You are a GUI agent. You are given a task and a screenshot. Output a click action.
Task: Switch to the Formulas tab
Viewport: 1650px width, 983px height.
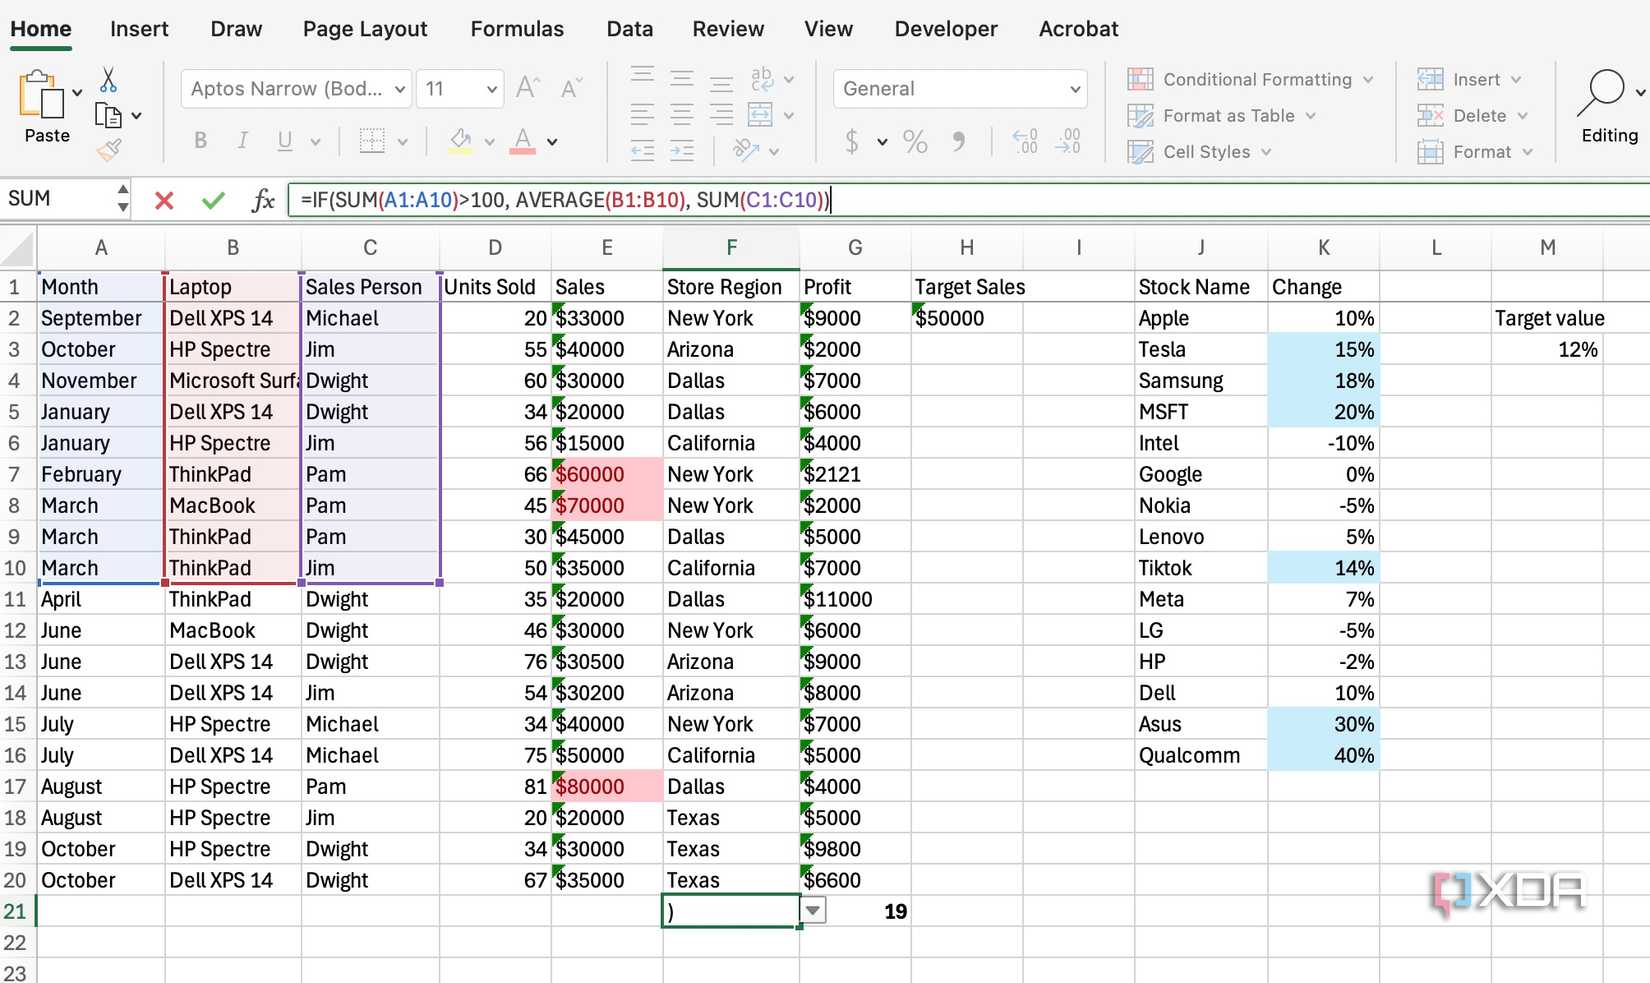(x=517, y=29)
